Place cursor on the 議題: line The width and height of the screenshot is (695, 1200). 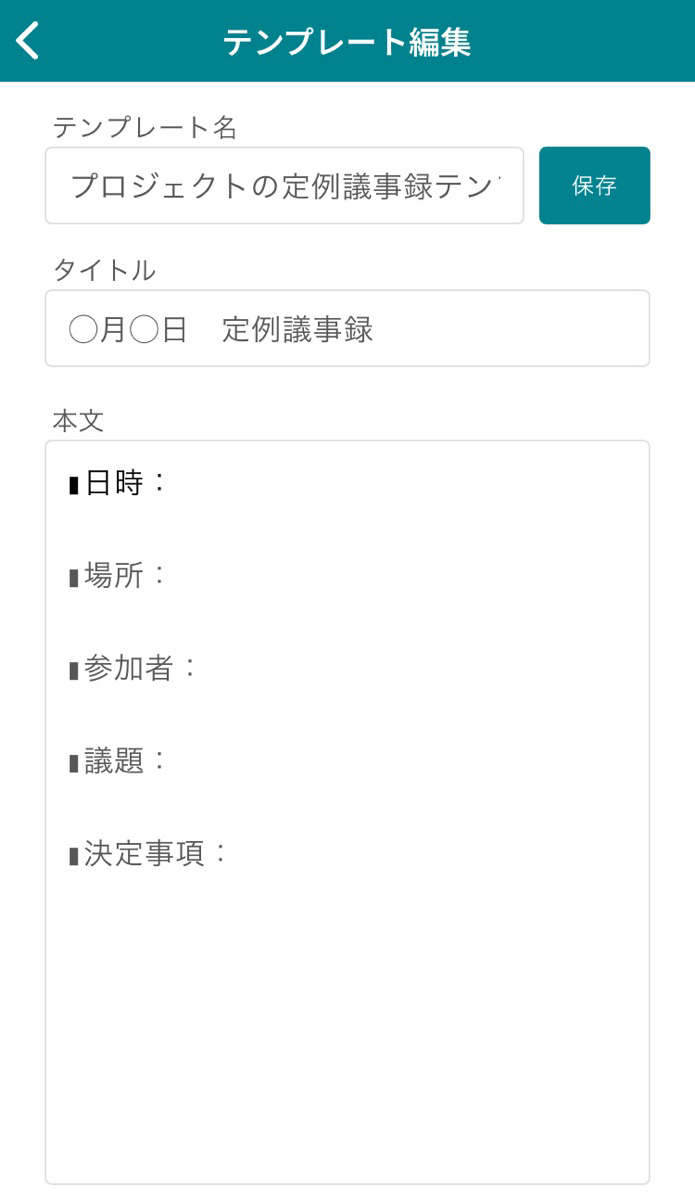[x=126, y=761]
